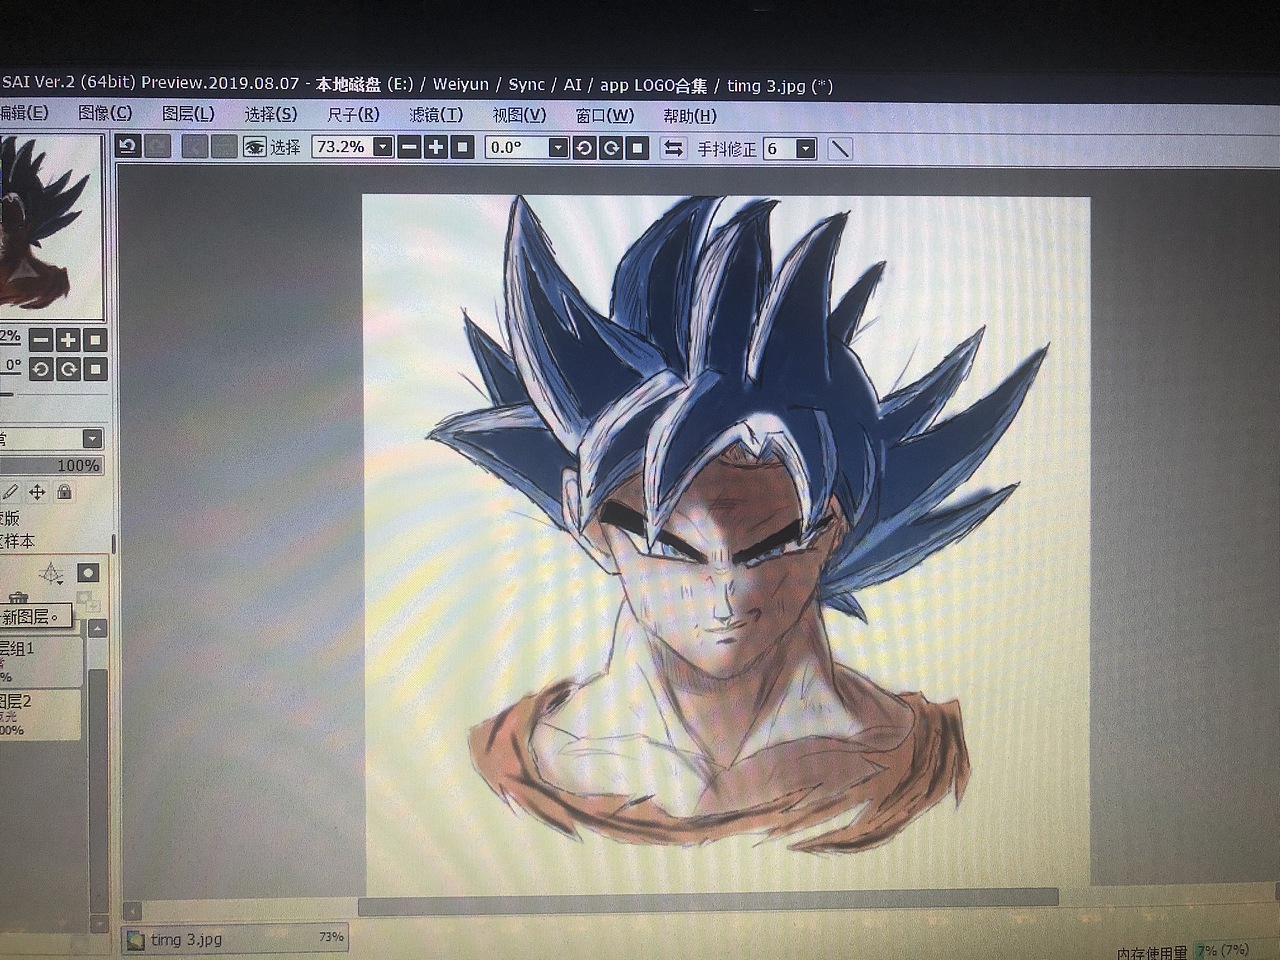The image size is (1280, 960).
Task: Rotate clockwise using the navigator button
Action: click(x=67, y=369)
